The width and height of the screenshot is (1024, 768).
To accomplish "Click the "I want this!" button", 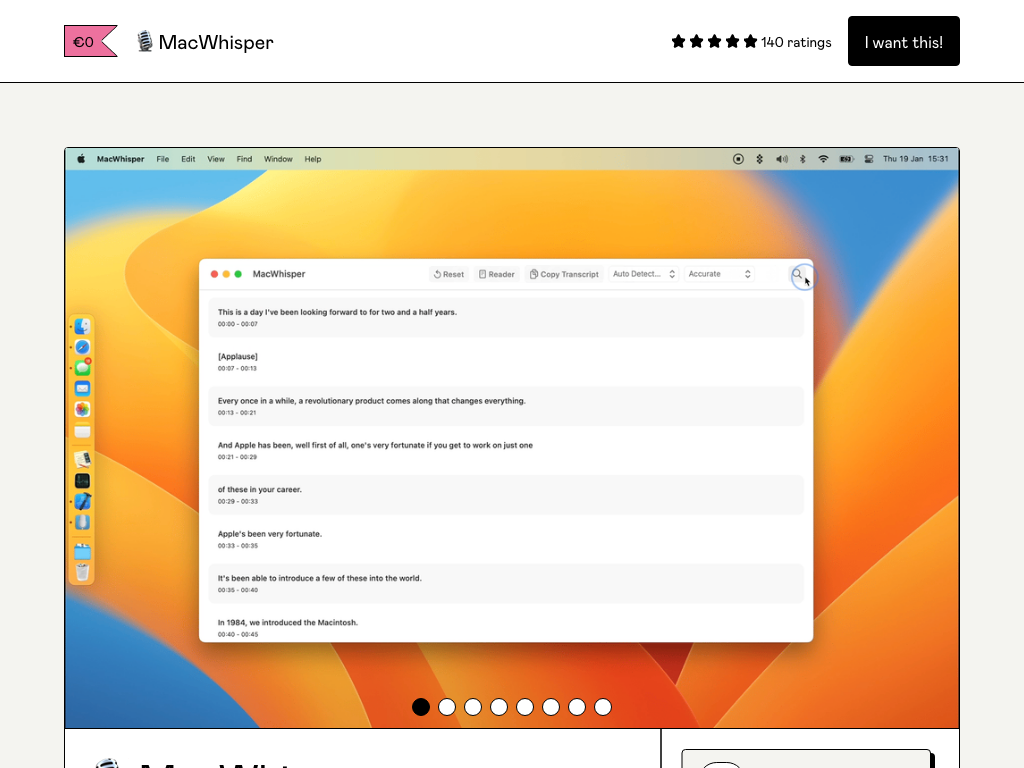I will point(904,41).
